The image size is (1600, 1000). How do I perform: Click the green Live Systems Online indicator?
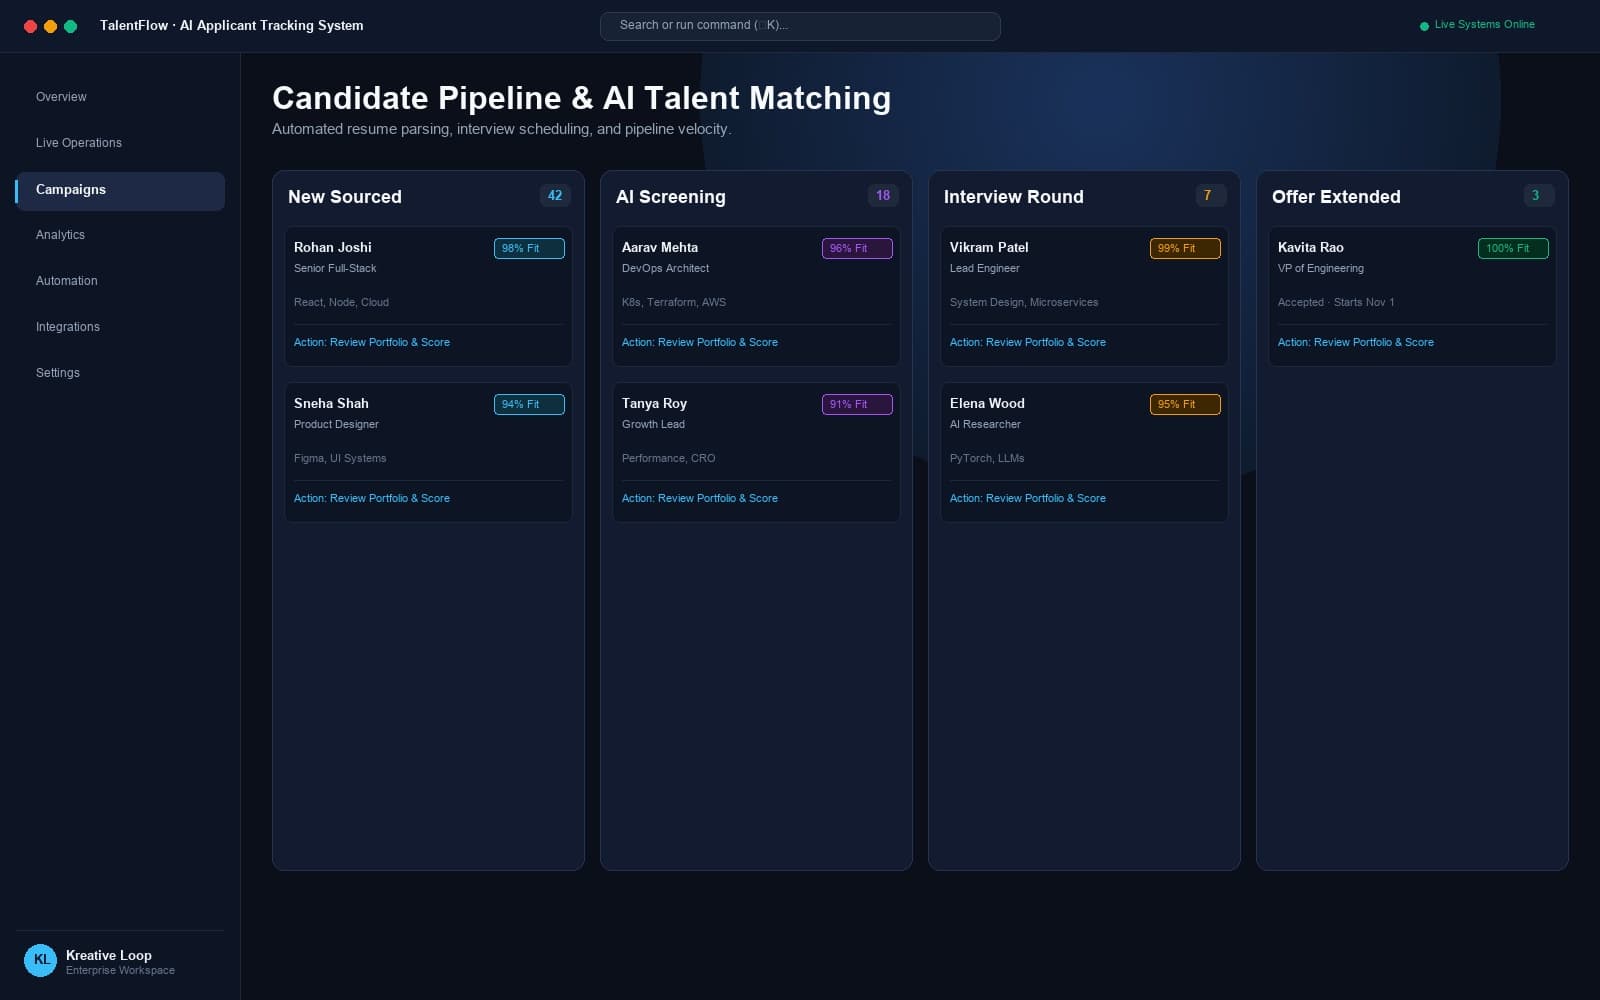[1477, 25]
